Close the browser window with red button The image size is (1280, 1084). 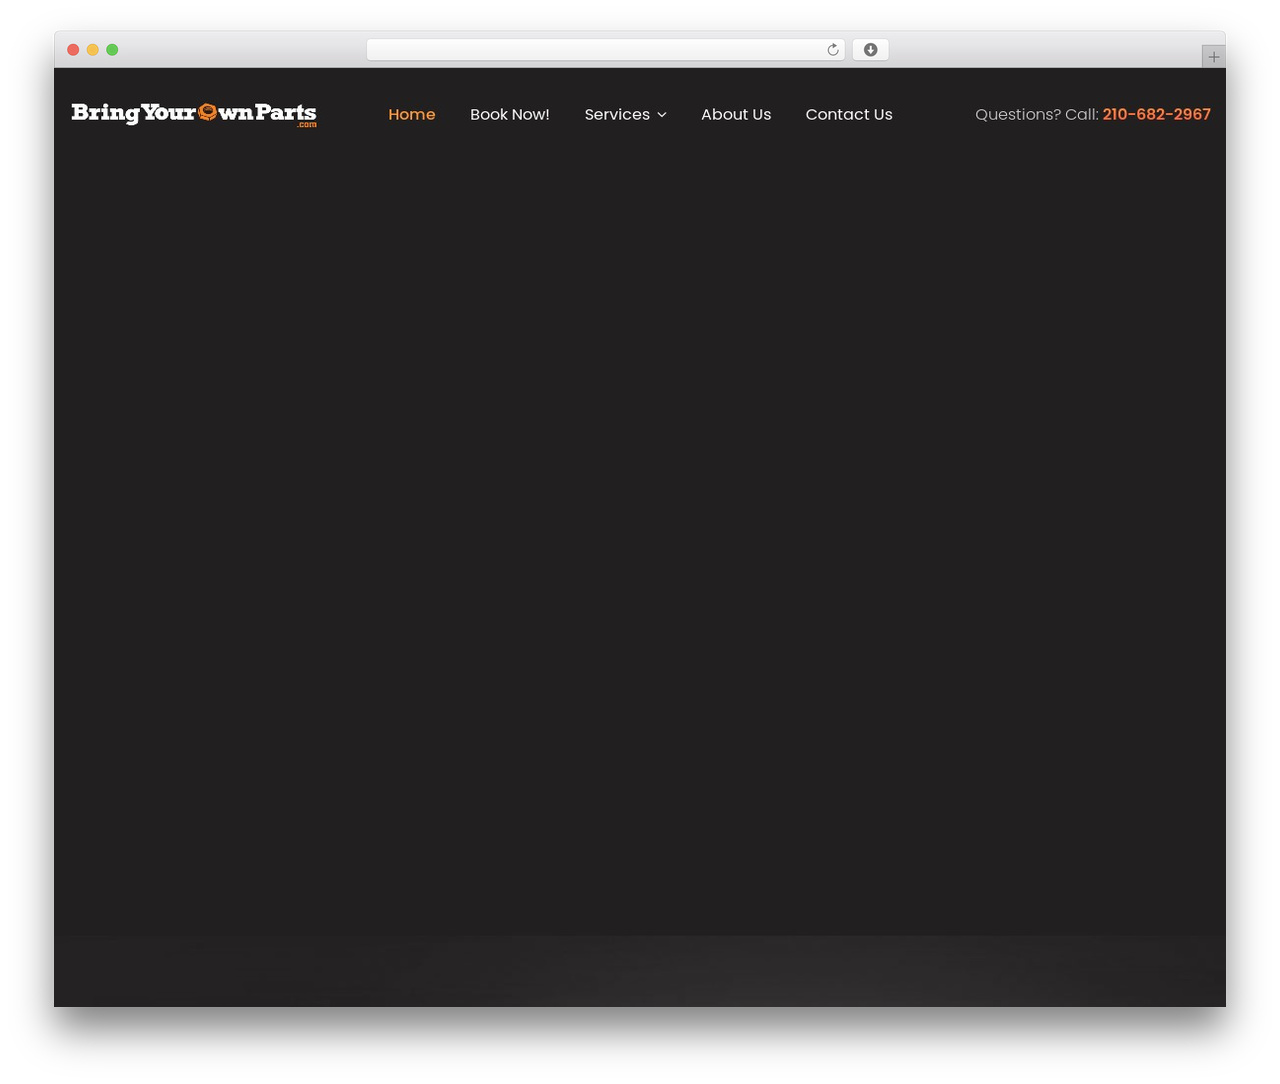73,50
